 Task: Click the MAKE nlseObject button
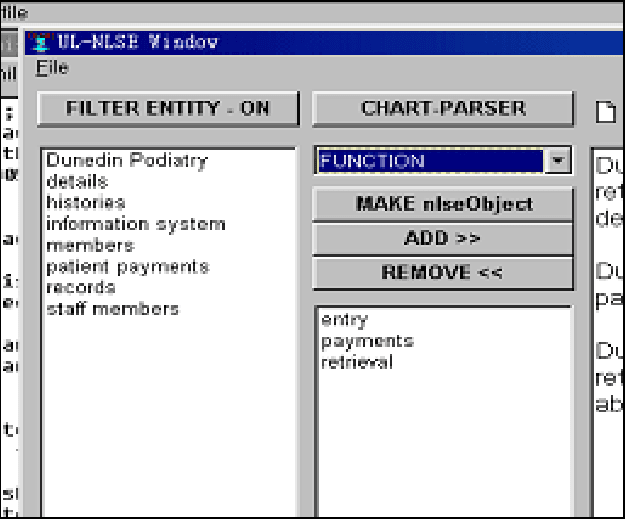click(x=443, y=204)
